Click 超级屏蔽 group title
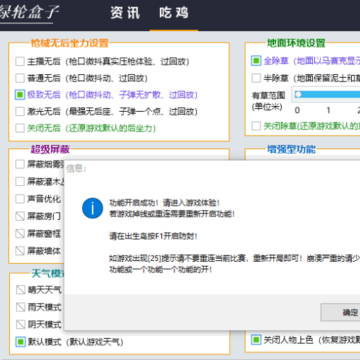Image resolution: width=360 pixels, height=360 pixels. [50, 149]
